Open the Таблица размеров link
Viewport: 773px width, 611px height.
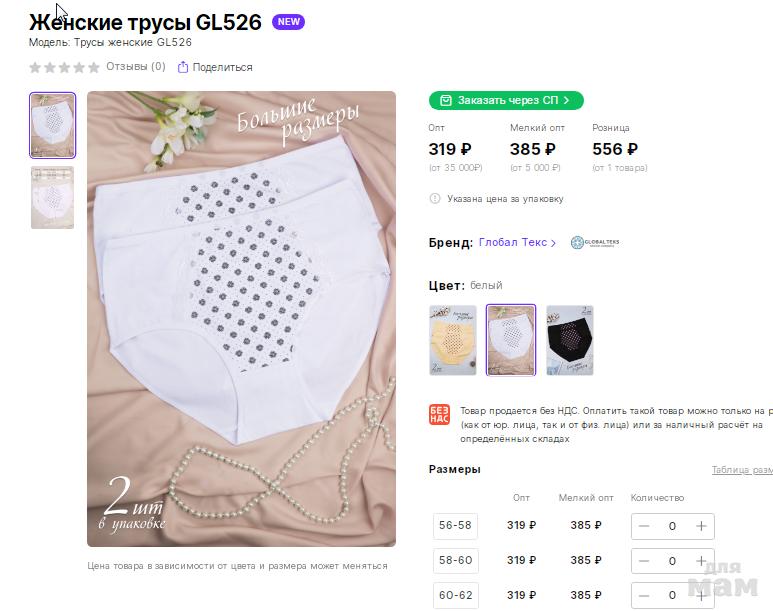click(x=741, y=470)
